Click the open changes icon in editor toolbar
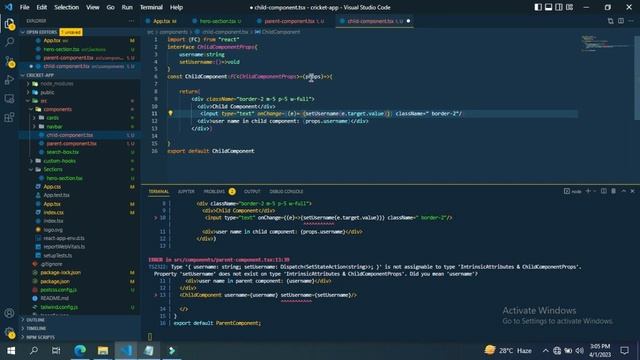This screenshot has width=640, height=360. 611,21
